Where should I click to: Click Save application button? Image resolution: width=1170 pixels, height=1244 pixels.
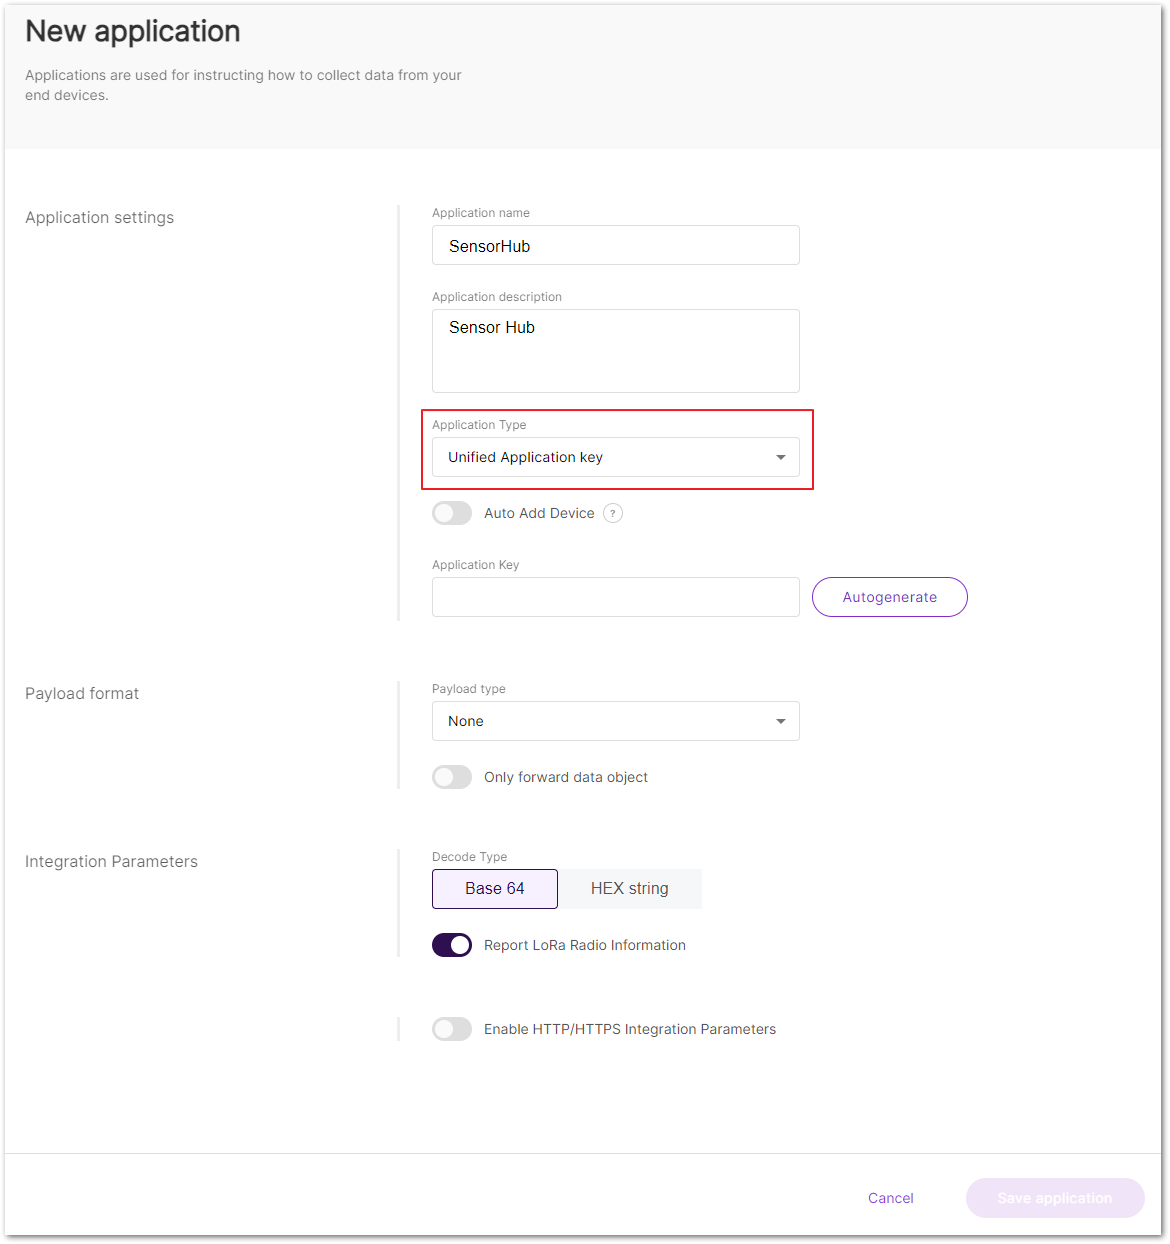tap(1055, 1198)
